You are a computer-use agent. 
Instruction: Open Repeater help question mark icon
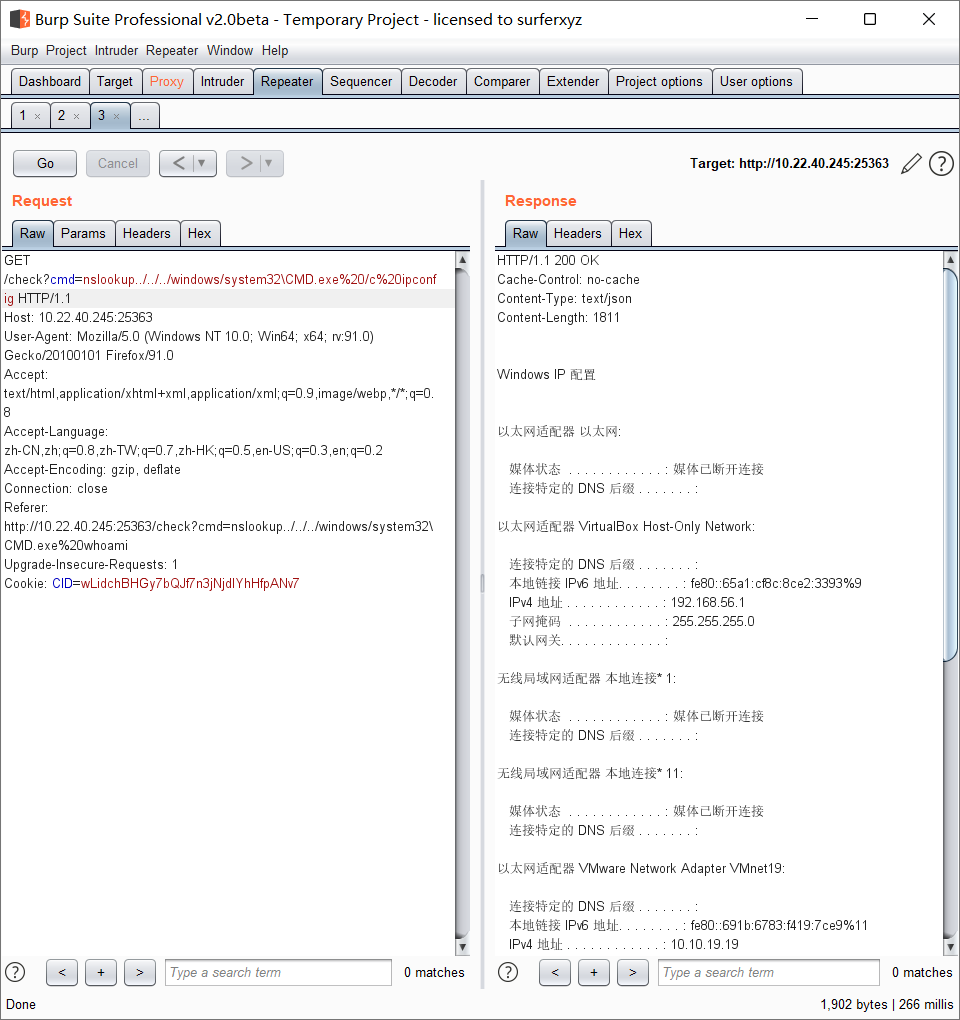coord(941,163)
